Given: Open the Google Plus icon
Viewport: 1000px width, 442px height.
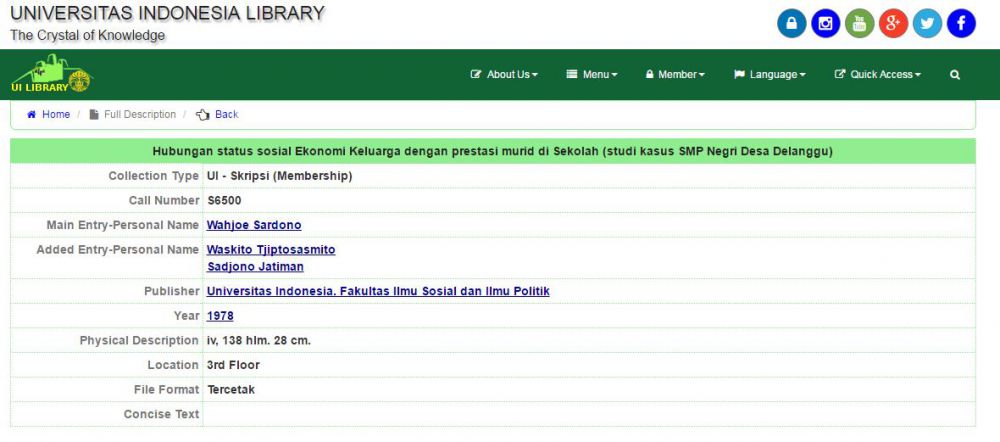Looking at the screenshot, I should (893, 24).
